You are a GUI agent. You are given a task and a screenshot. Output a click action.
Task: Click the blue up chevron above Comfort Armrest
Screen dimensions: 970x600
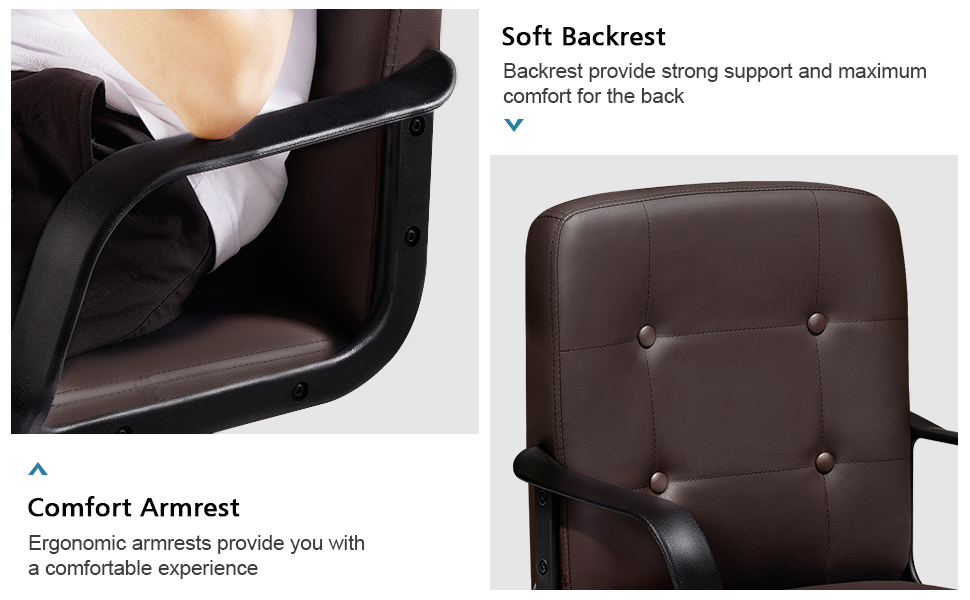coord(38,469)
